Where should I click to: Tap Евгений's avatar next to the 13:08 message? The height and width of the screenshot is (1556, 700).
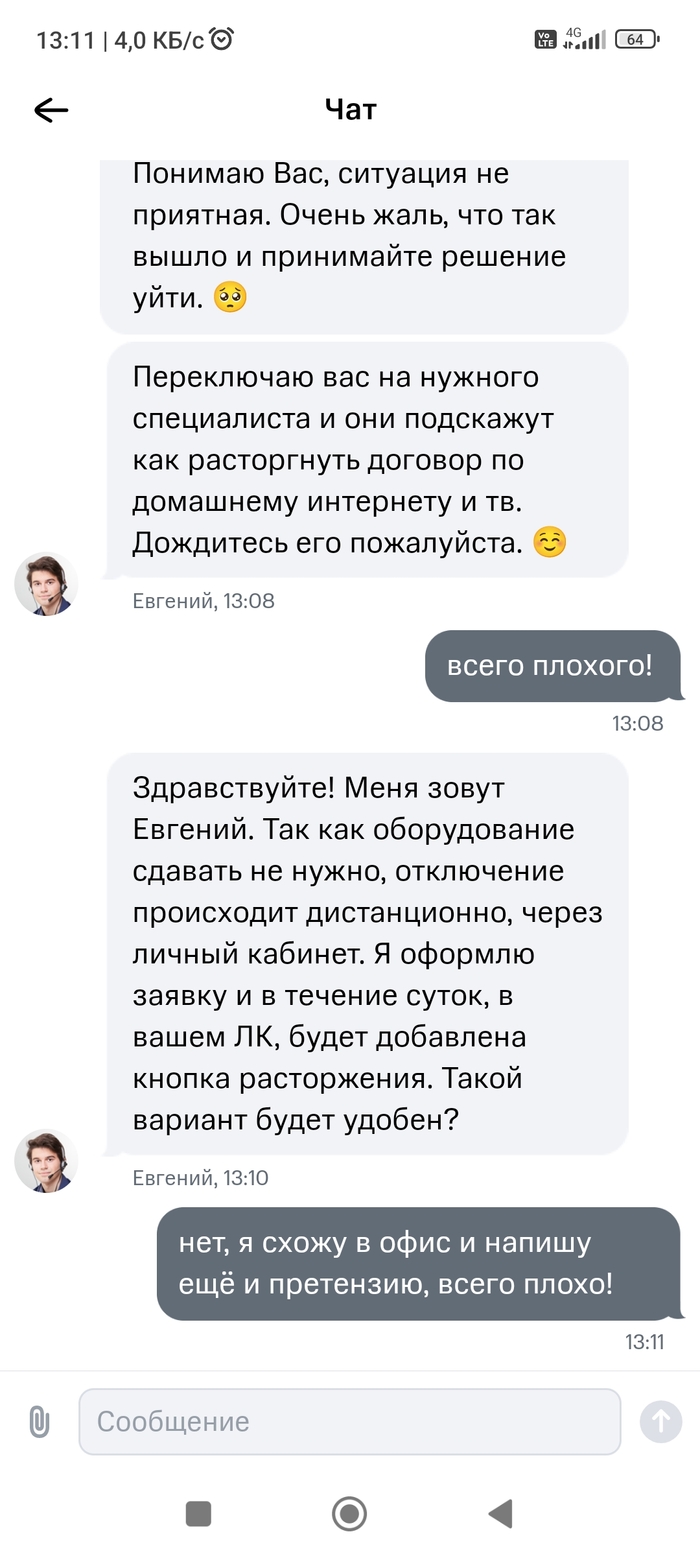click(46, 584)
